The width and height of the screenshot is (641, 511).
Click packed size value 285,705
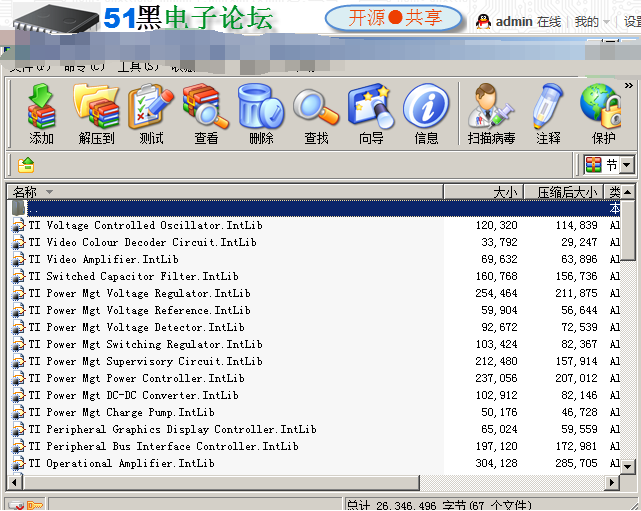tap(576, 463)
